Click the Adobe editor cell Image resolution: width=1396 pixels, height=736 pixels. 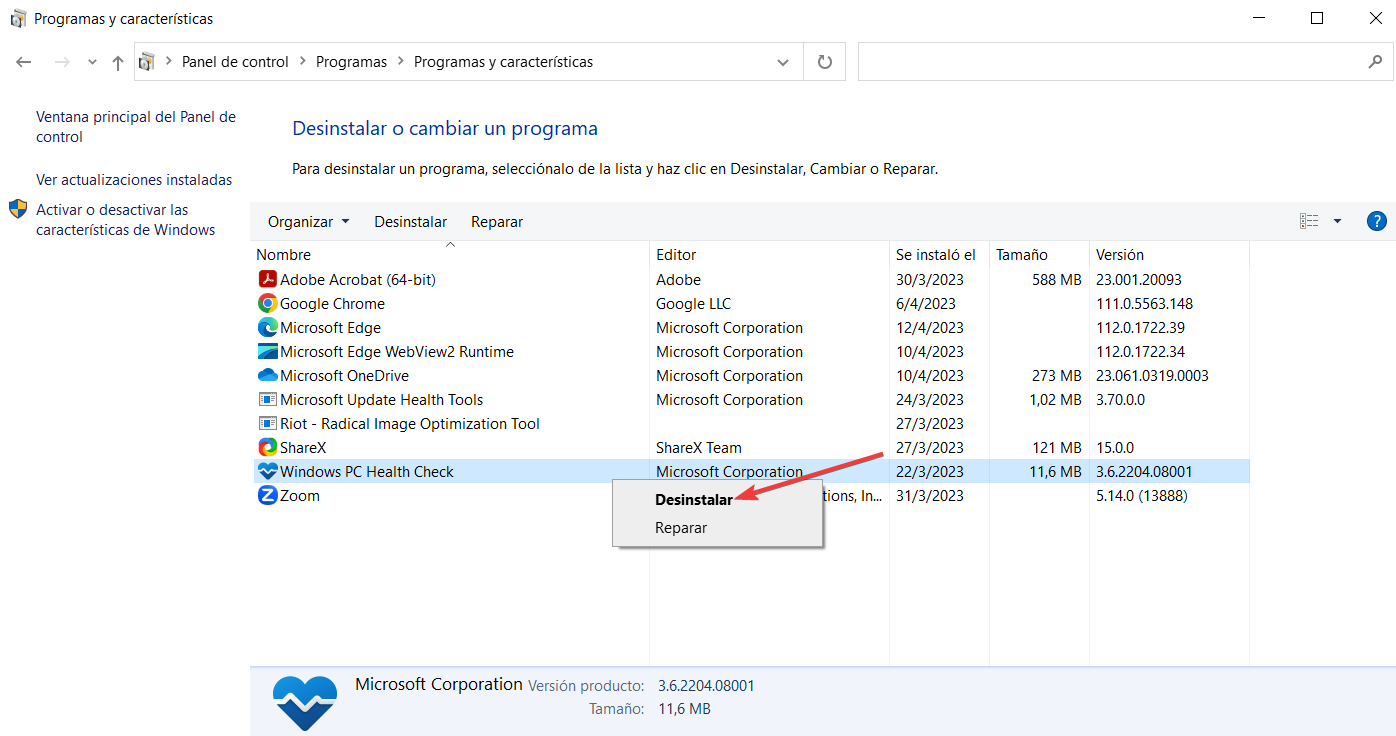coord(678,280)
